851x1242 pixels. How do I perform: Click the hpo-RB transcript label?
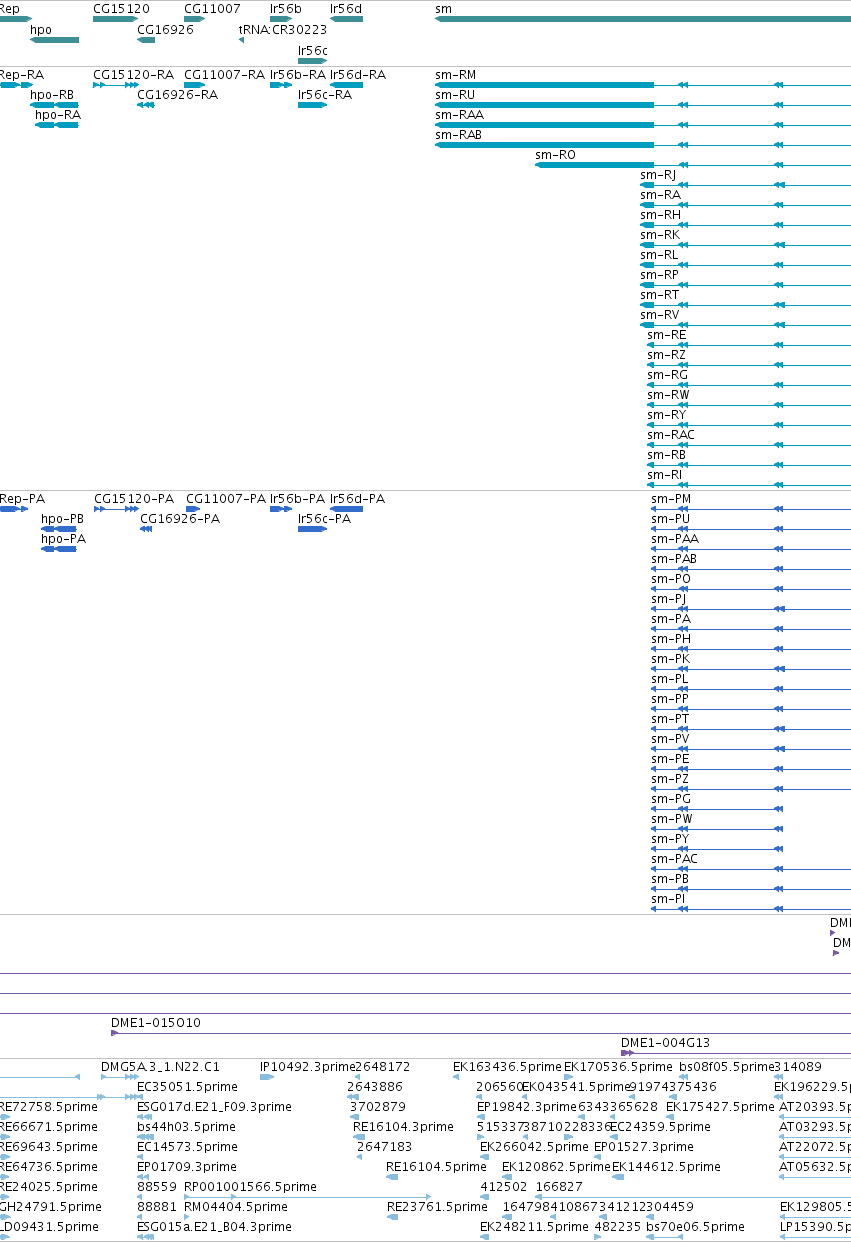[x=52, y=95]
